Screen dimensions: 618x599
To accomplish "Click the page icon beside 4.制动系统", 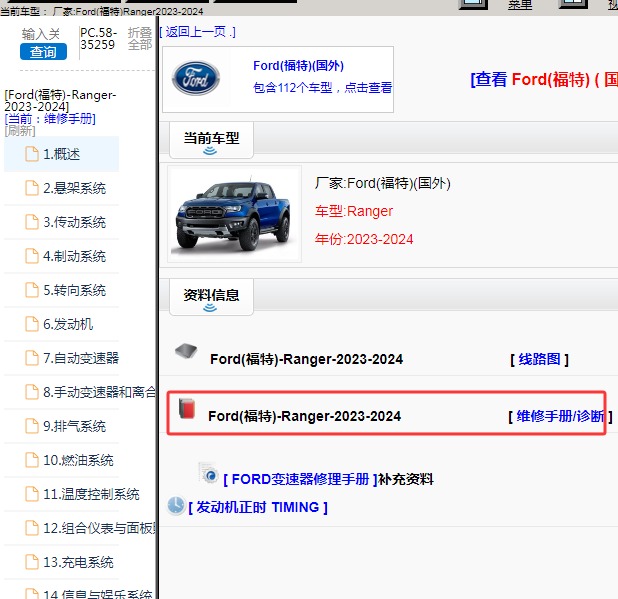I will click(x=32, y=256).
